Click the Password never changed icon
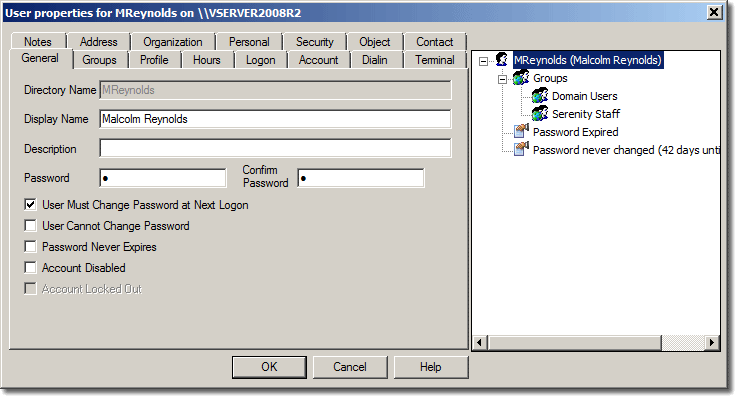736x397 pixels. pyautogui.click(x=521, y=150)
